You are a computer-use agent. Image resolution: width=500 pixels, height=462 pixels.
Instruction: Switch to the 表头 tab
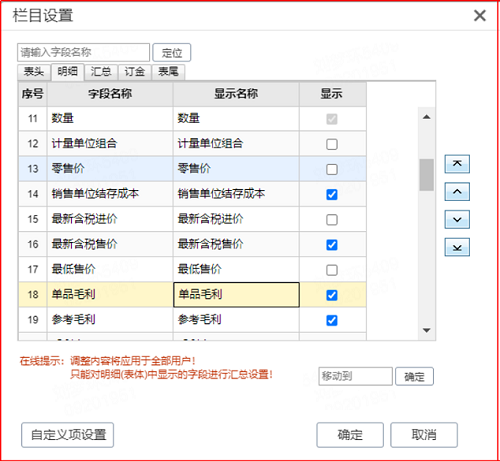(x=34, y=72)
